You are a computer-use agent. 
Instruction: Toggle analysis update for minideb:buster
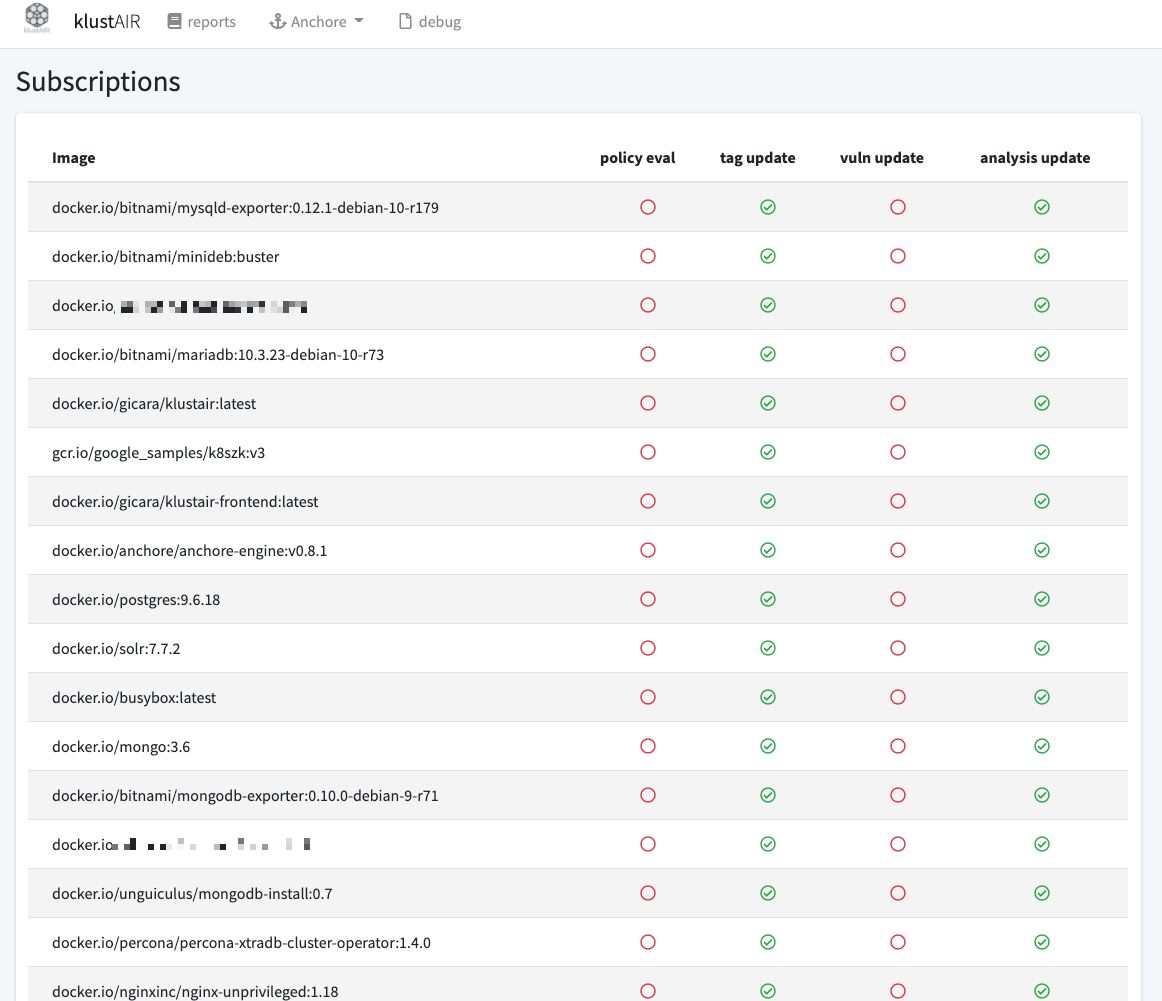[x=1042, y=256]
